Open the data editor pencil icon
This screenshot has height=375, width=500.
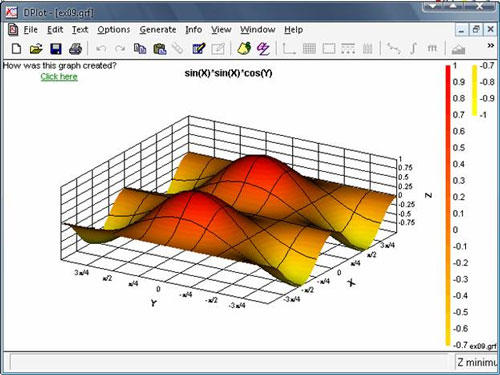point(199,49)
